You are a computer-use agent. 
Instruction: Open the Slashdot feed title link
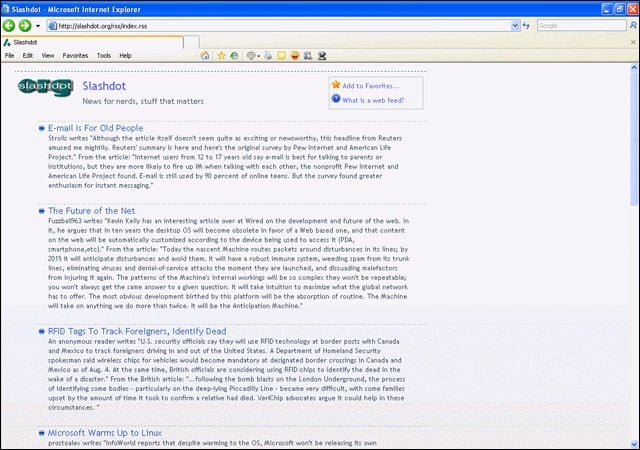tap(104, 86)
